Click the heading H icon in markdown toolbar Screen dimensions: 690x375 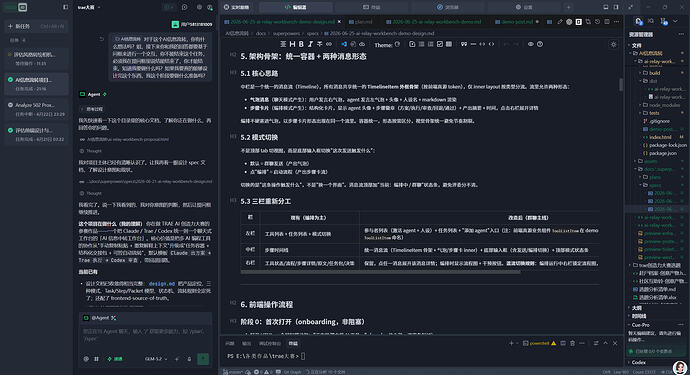292,44
